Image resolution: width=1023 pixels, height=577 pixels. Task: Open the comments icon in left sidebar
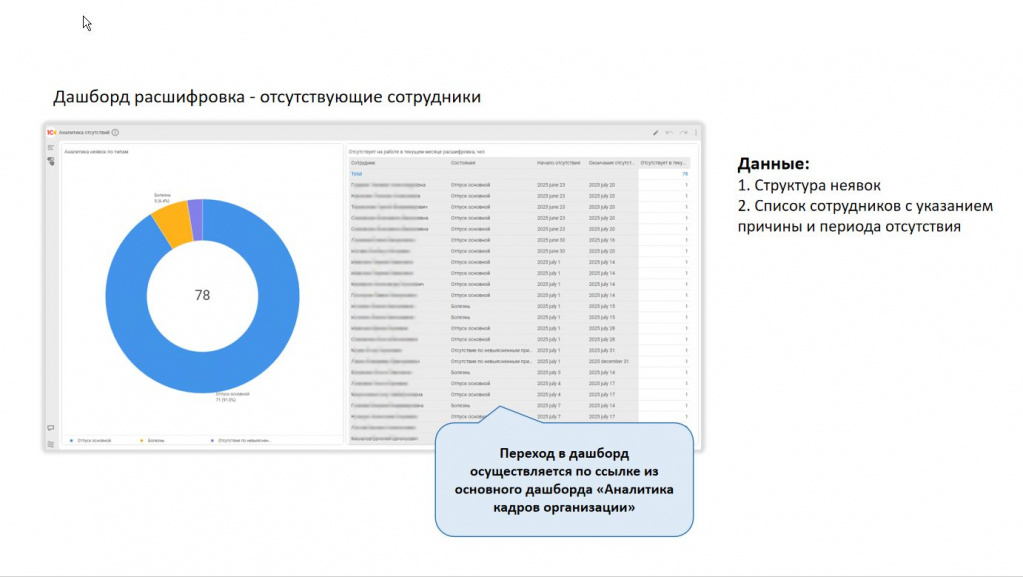pos(51,428)
